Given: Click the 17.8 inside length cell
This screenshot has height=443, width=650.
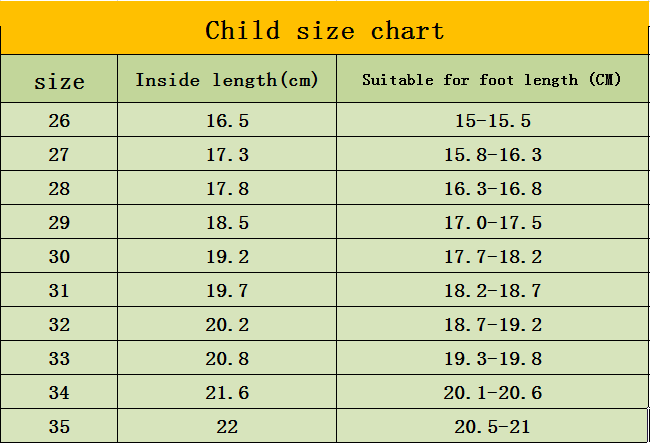Looking at the screenshot, I should 227,189.
